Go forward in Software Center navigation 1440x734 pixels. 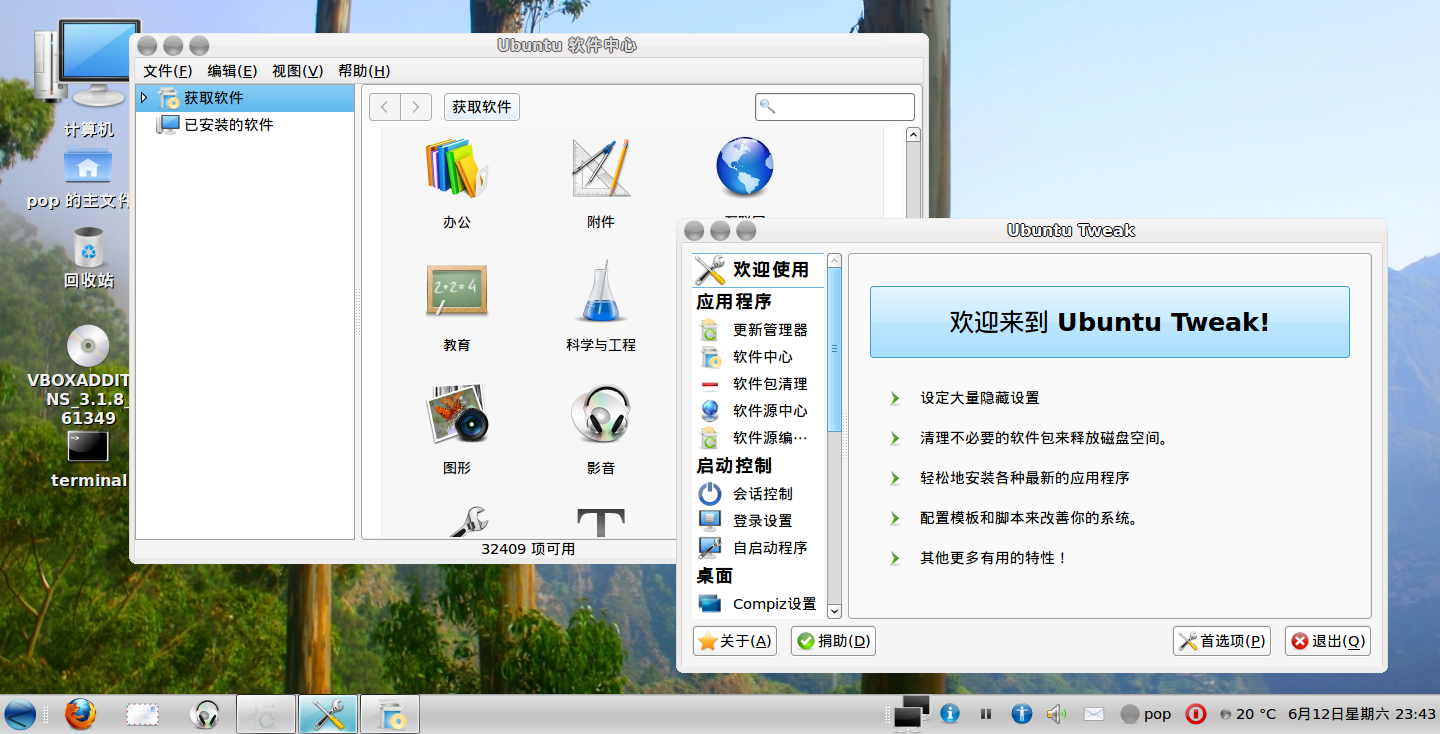(x=416, y=107)
